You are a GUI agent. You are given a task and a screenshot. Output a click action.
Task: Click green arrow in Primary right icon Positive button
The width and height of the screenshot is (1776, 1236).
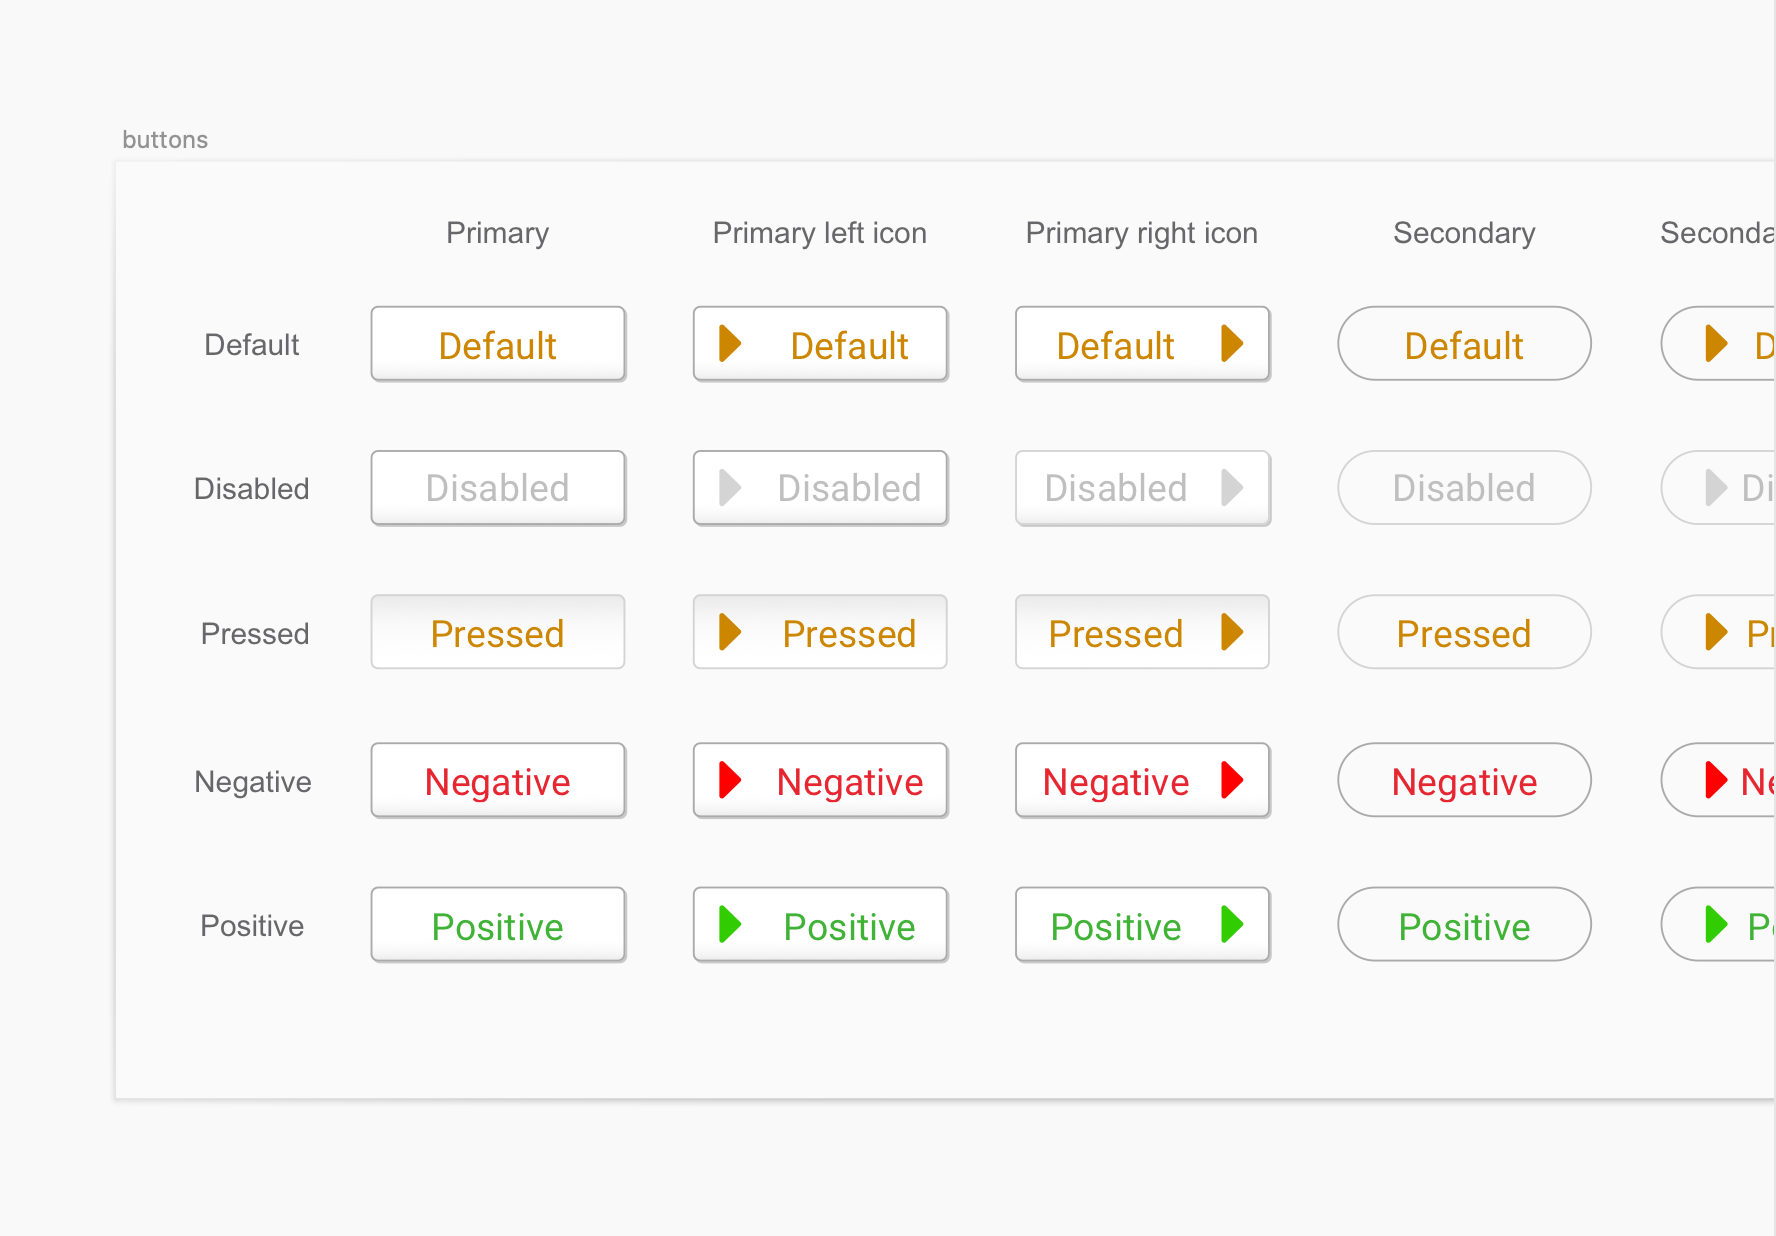(1233, 924)
